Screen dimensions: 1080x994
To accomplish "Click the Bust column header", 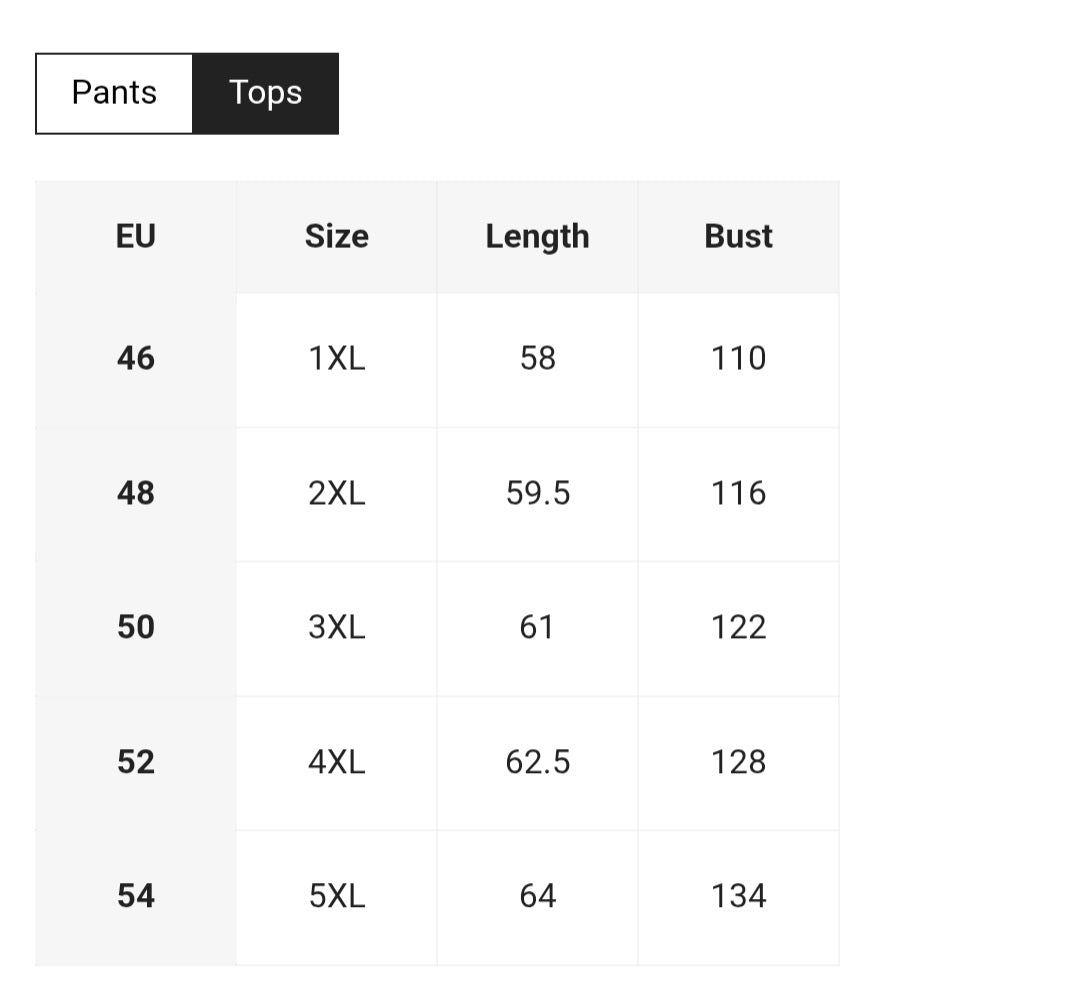I will click(x=738, y=237).
